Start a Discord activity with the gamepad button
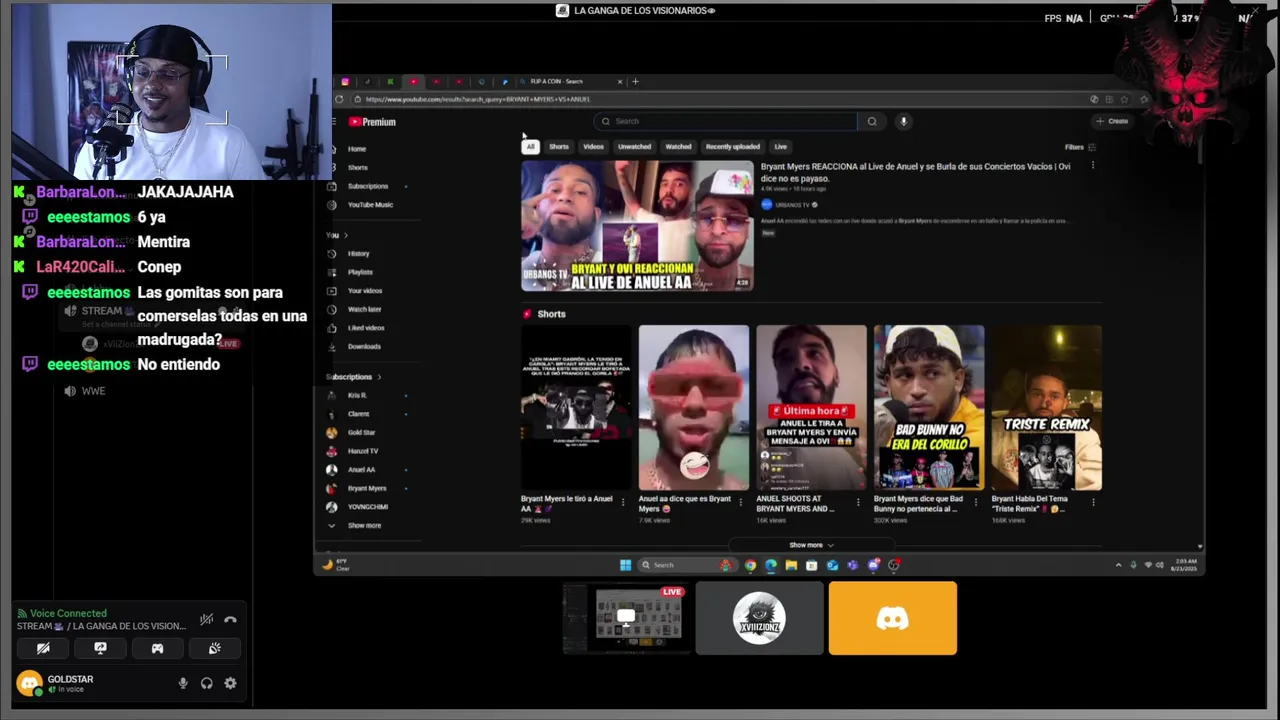The width and height of the screenshot is (1280, 720). tap(157, 648)
